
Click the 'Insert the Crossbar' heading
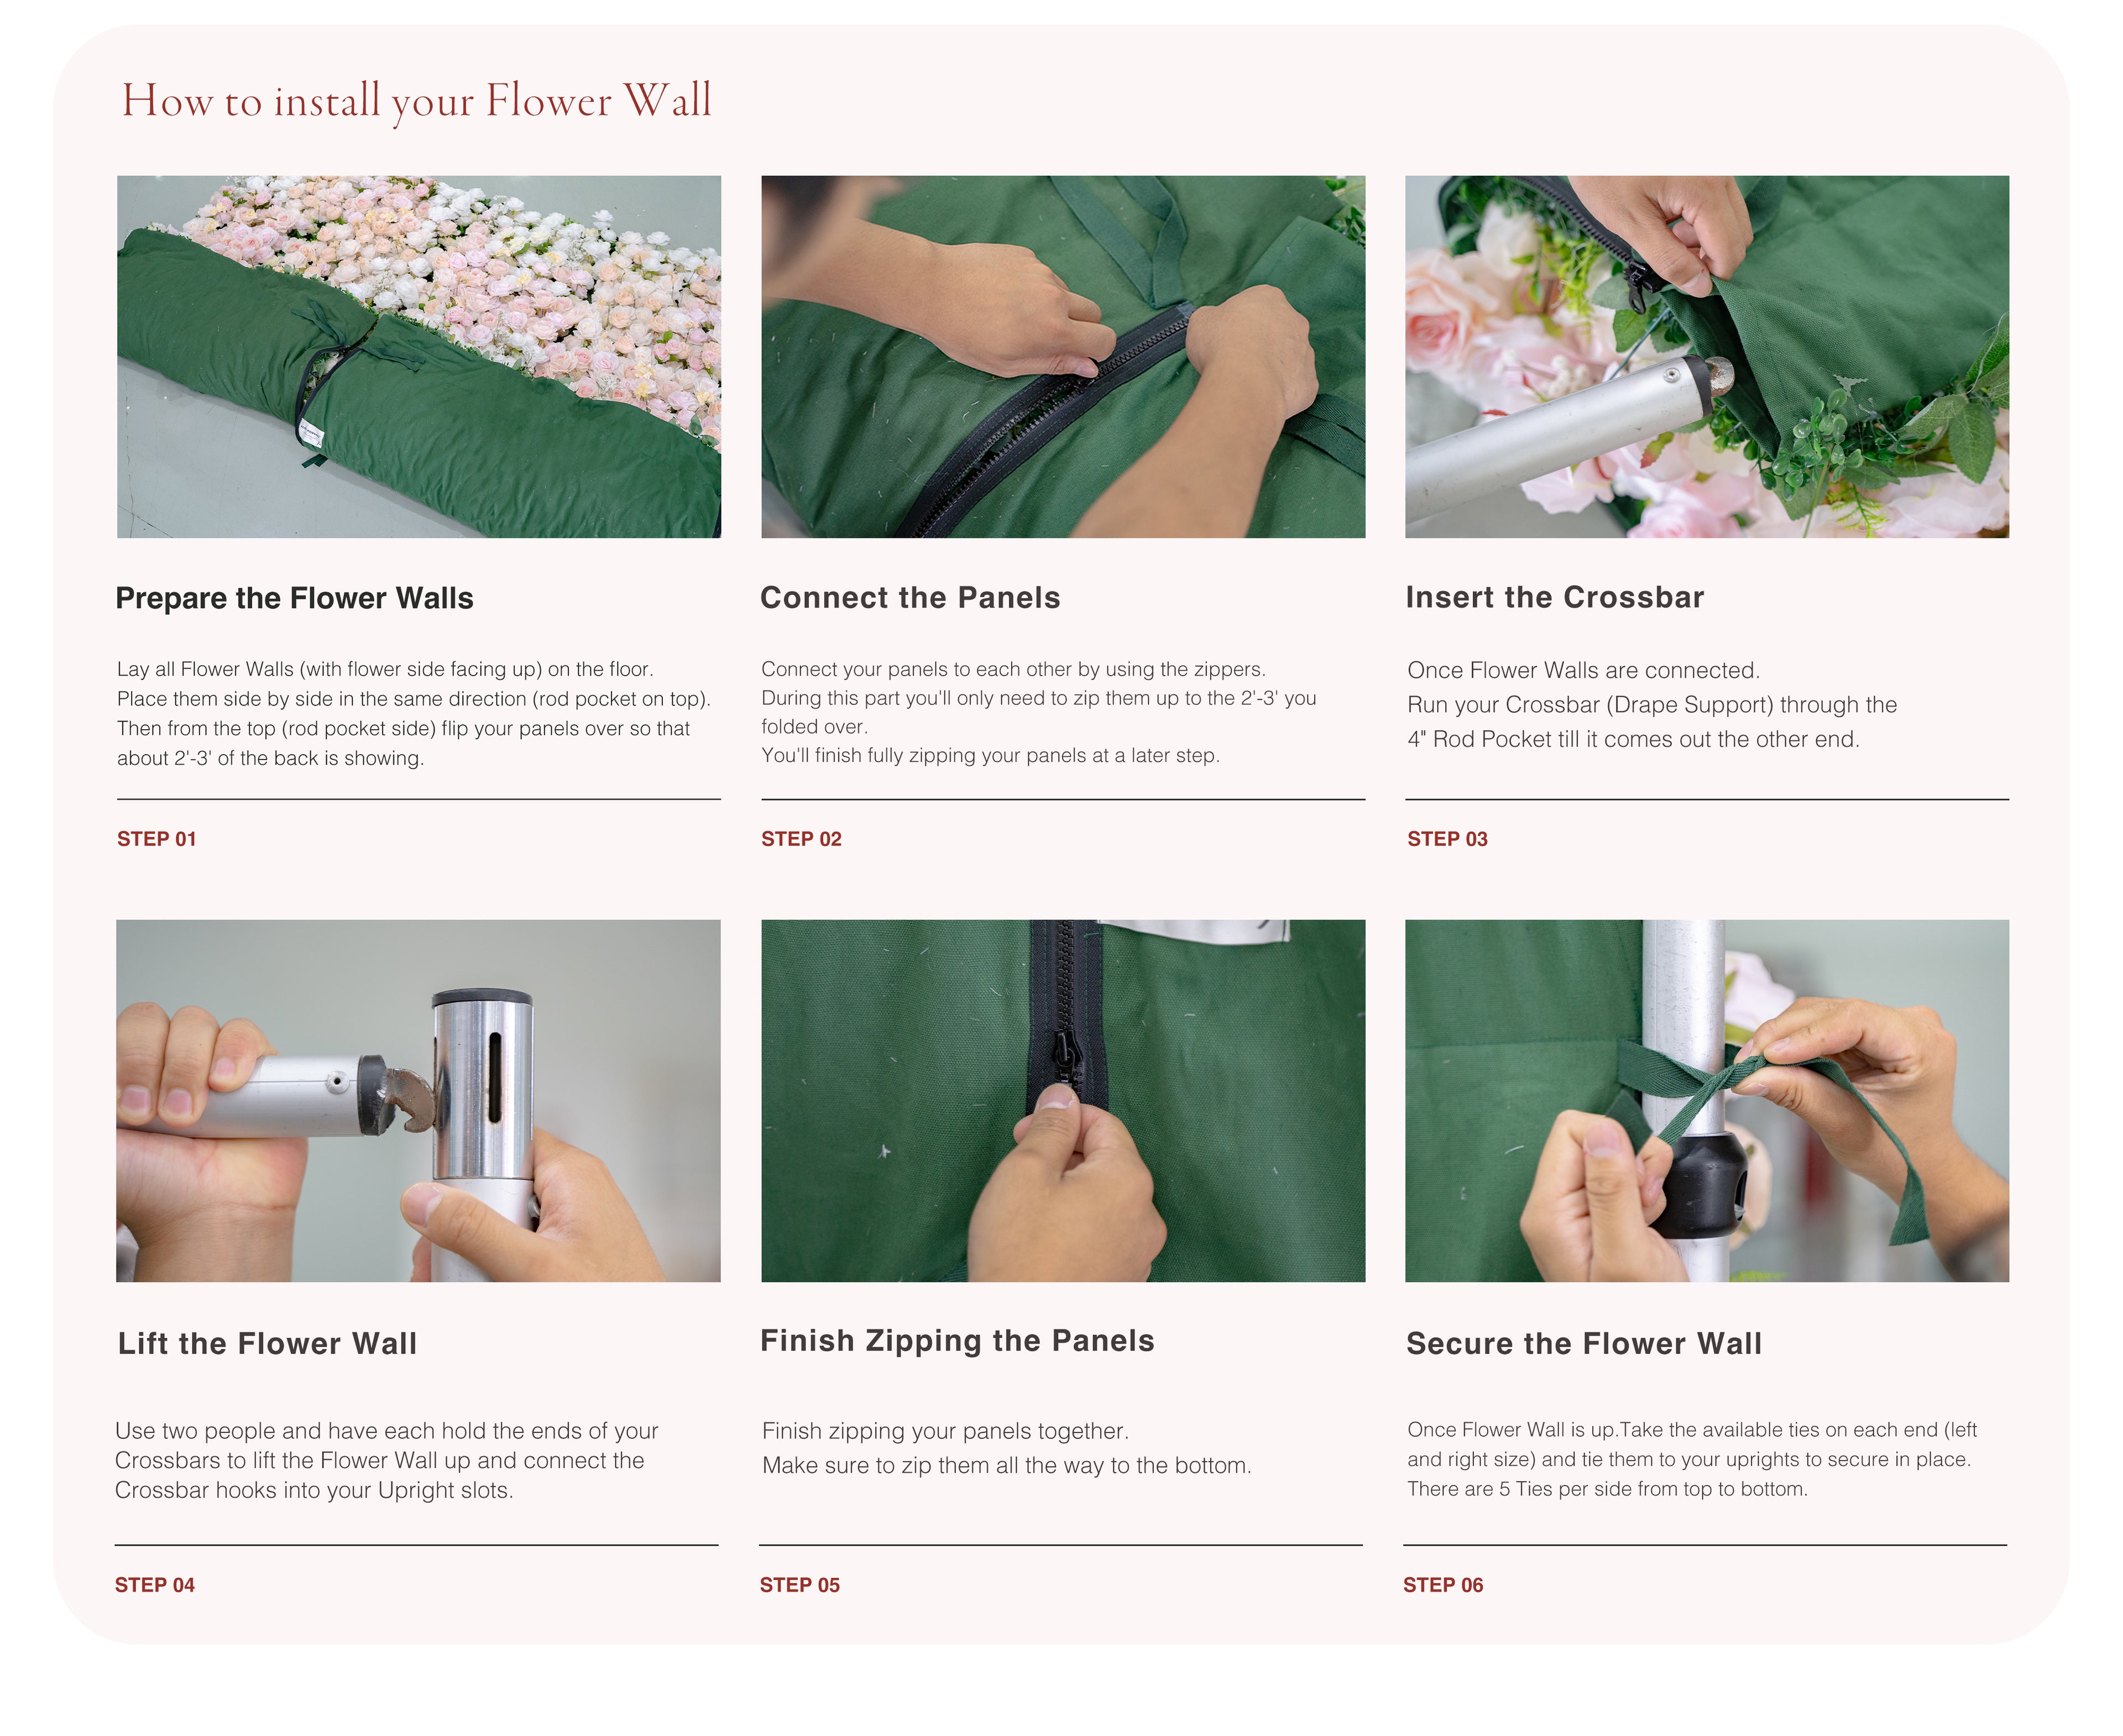tap(1555, 597)
